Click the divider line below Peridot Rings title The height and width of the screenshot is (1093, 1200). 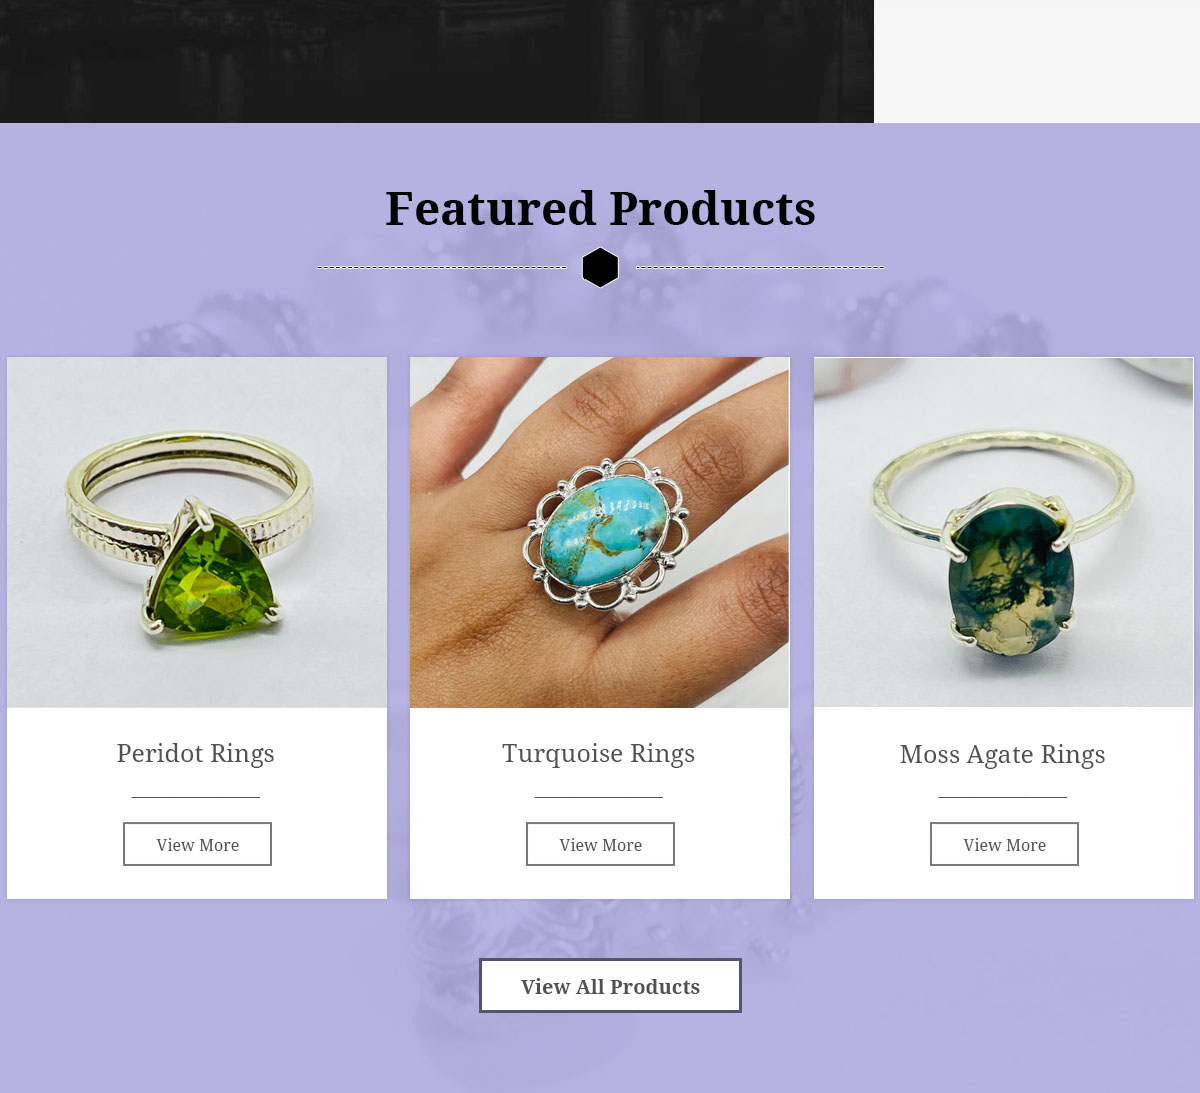196,797
